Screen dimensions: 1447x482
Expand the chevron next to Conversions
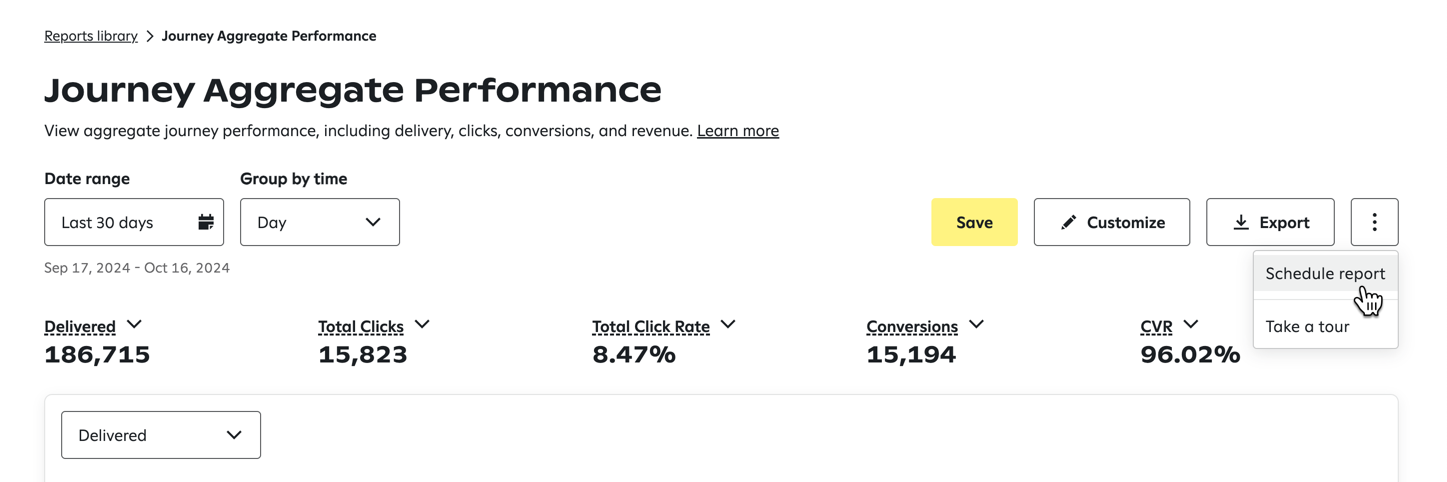pyautogui.click(x=976, y=324)
